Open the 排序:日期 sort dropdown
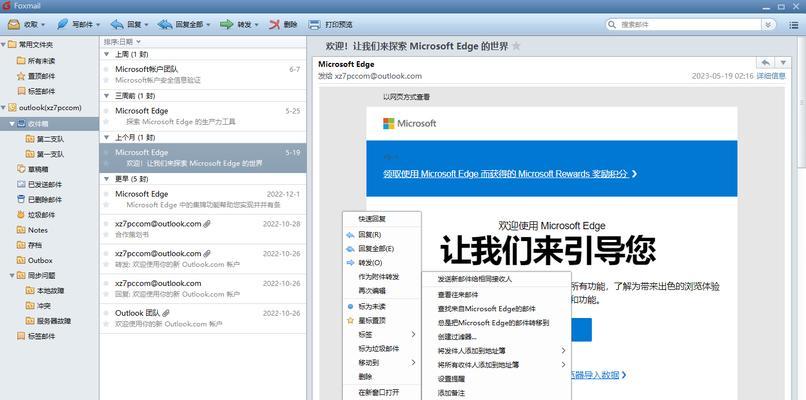This screenshot has height=400, width=806. point(120,42)
